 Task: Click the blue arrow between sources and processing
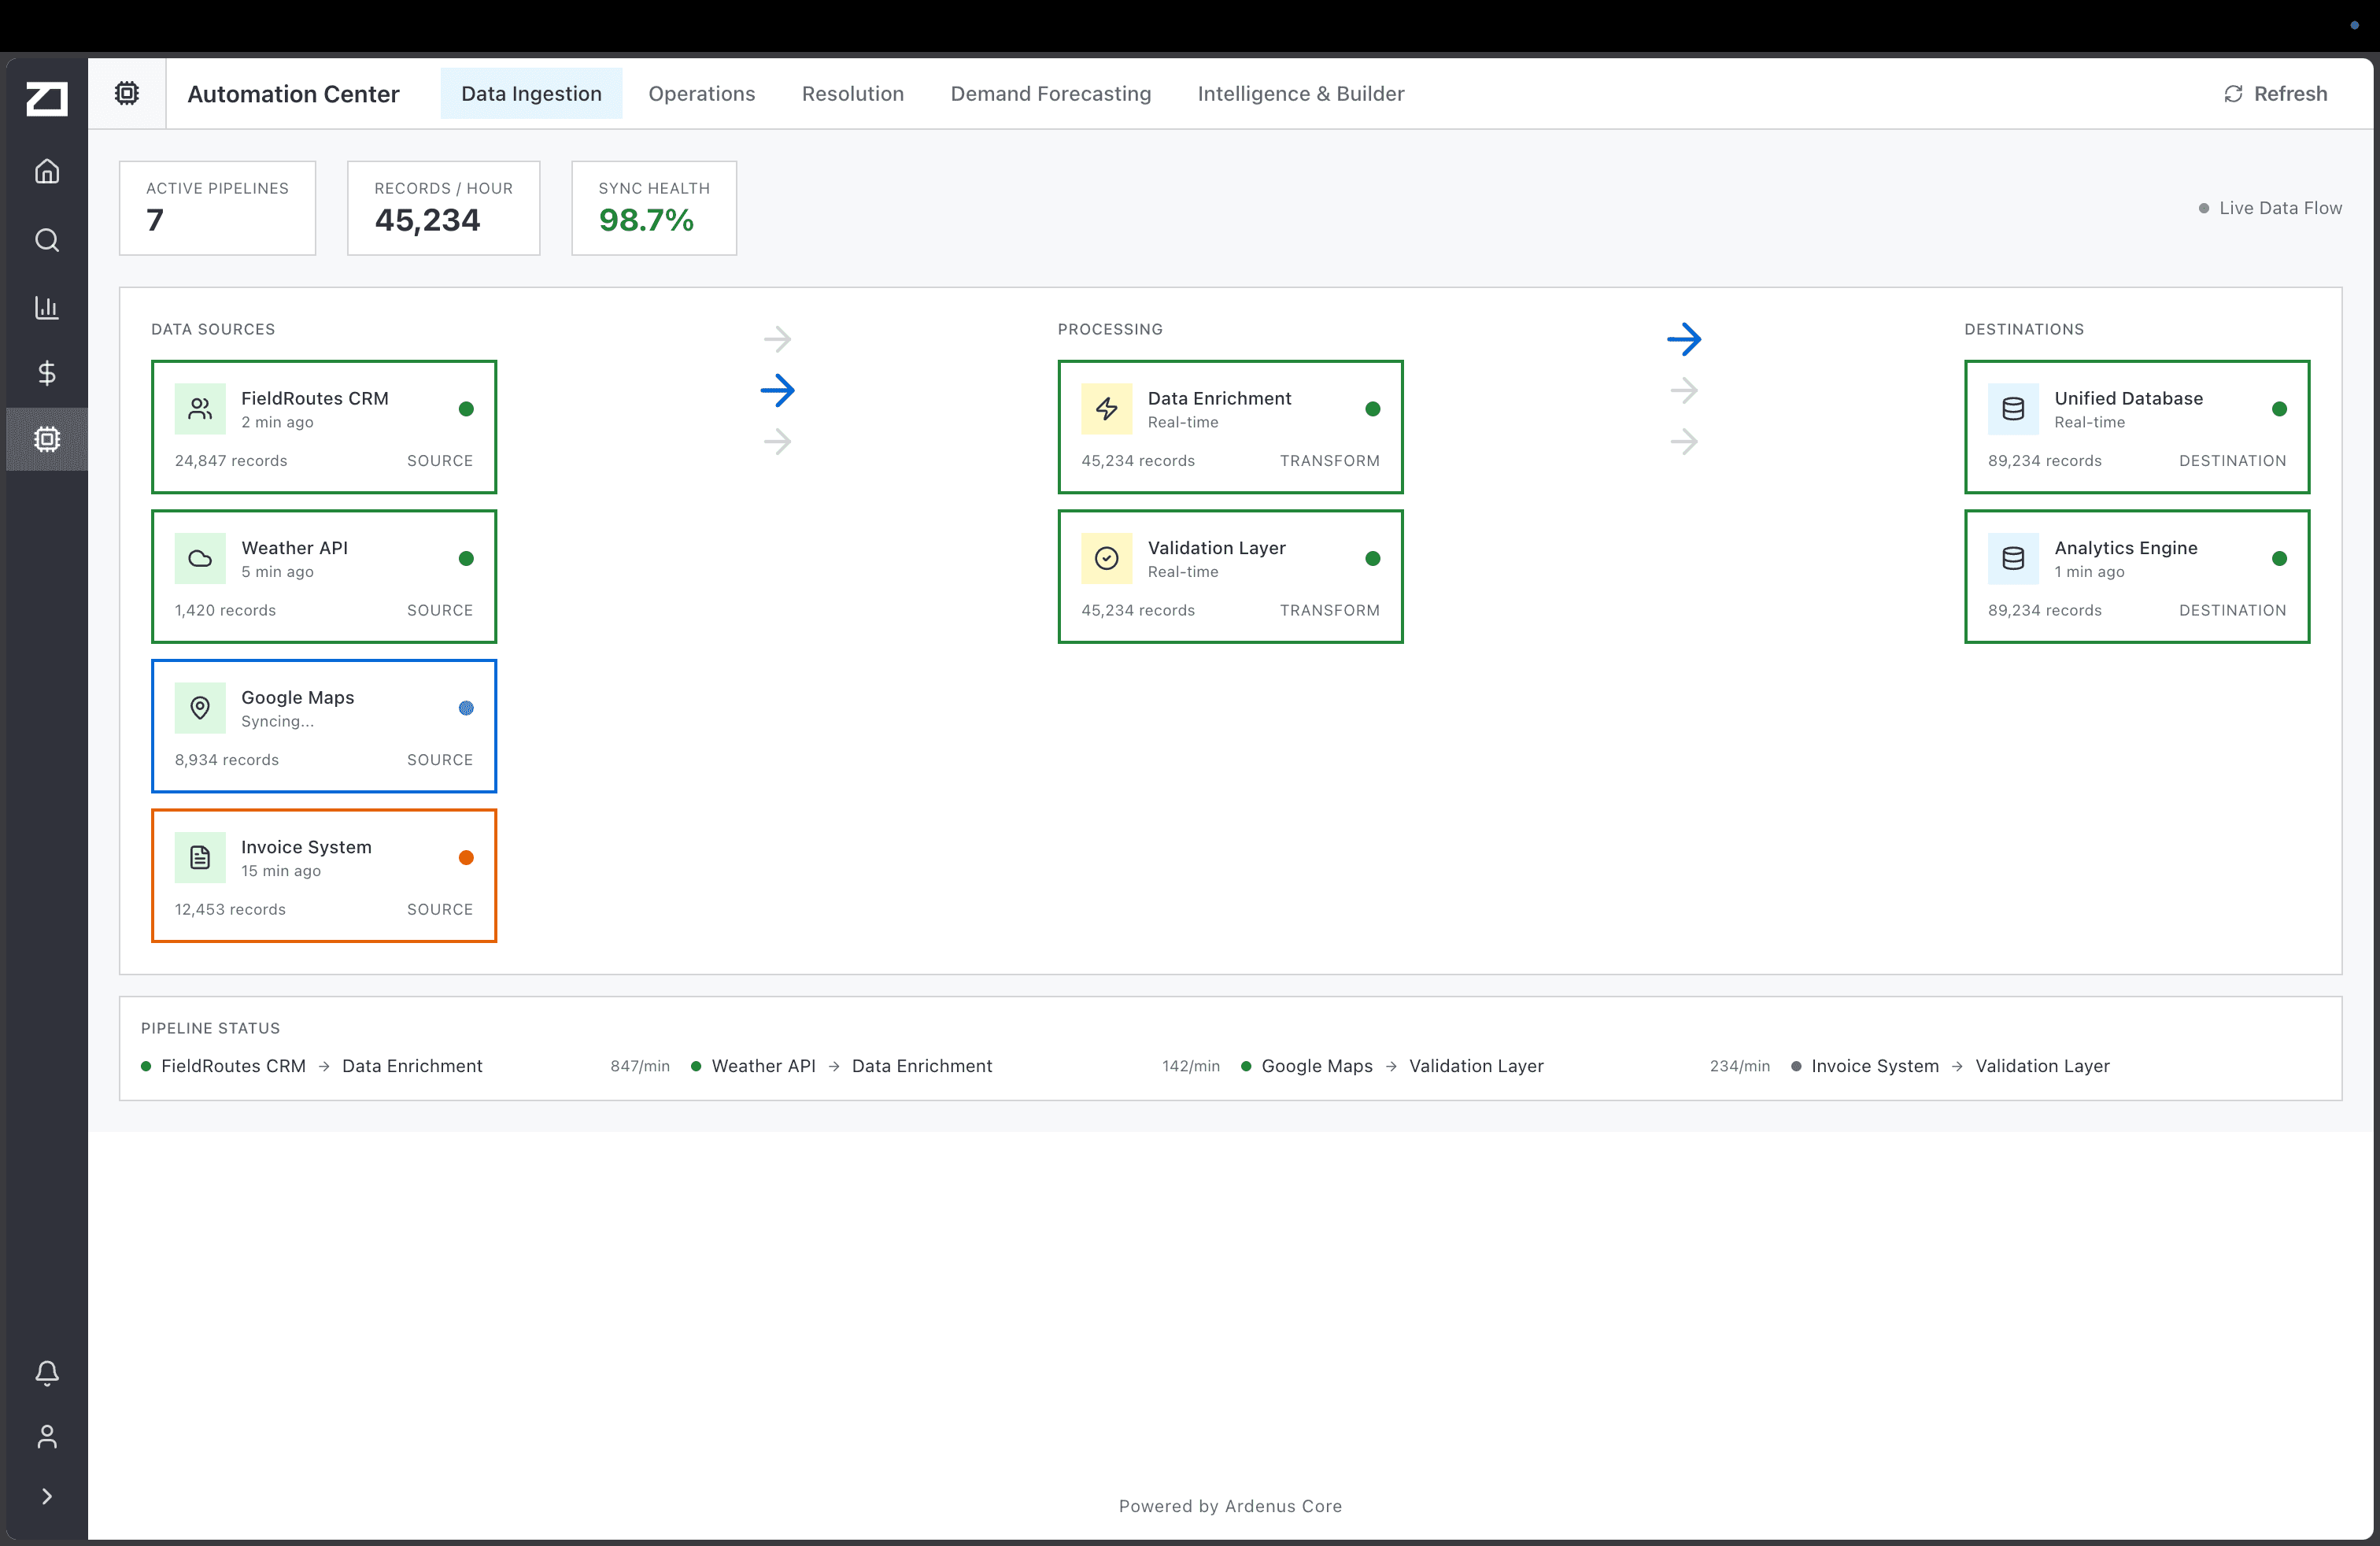(779, 391)
